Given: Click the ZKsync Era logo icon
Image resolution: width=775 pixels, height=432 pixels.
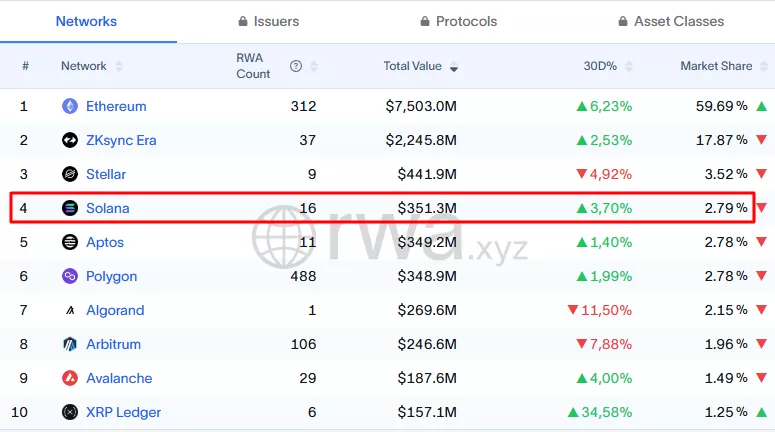Looking at the screenshot, I should (x=70, y=140).
